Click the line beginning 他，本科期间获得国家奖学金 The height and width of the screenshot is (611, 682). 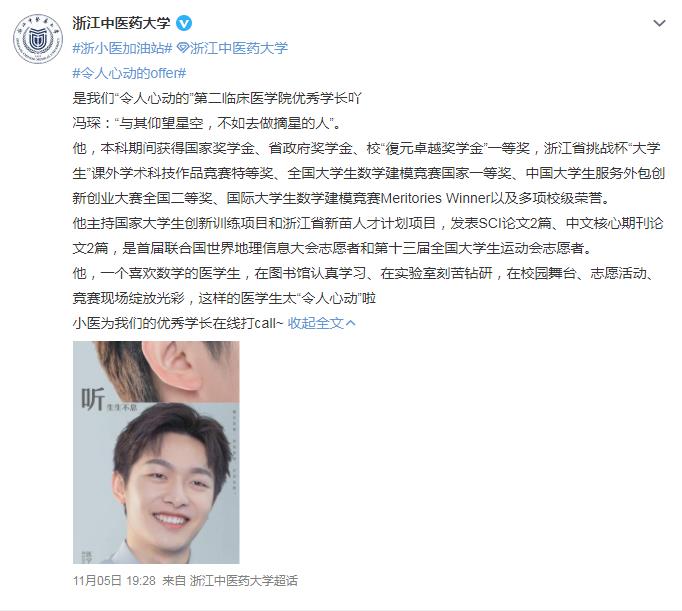pyautogui.click(x=367, y=148)
